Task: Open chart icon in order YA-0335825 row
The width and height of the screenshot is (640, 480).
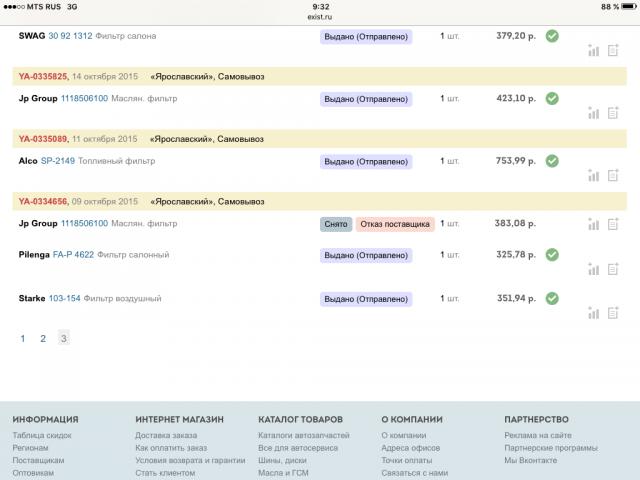Action: (593, 113)
